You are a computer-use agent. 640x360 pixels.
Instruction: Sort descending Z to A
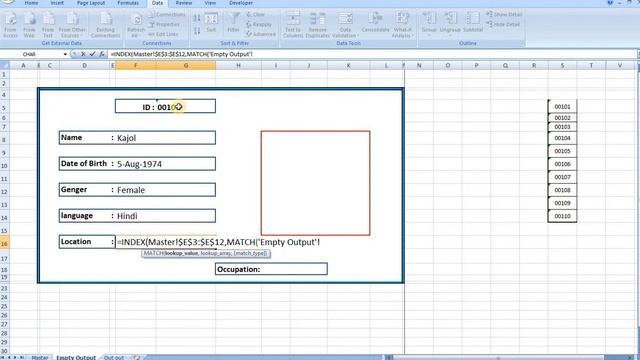pos(197,31)
